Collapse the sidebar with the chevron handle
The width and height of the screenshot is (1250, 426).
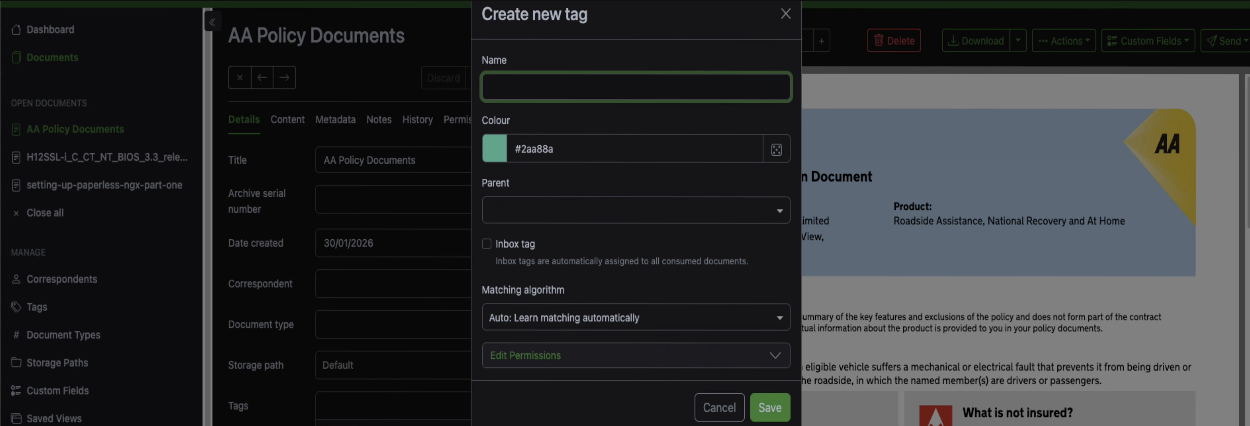pyautogui.click(x=211, y=21)
